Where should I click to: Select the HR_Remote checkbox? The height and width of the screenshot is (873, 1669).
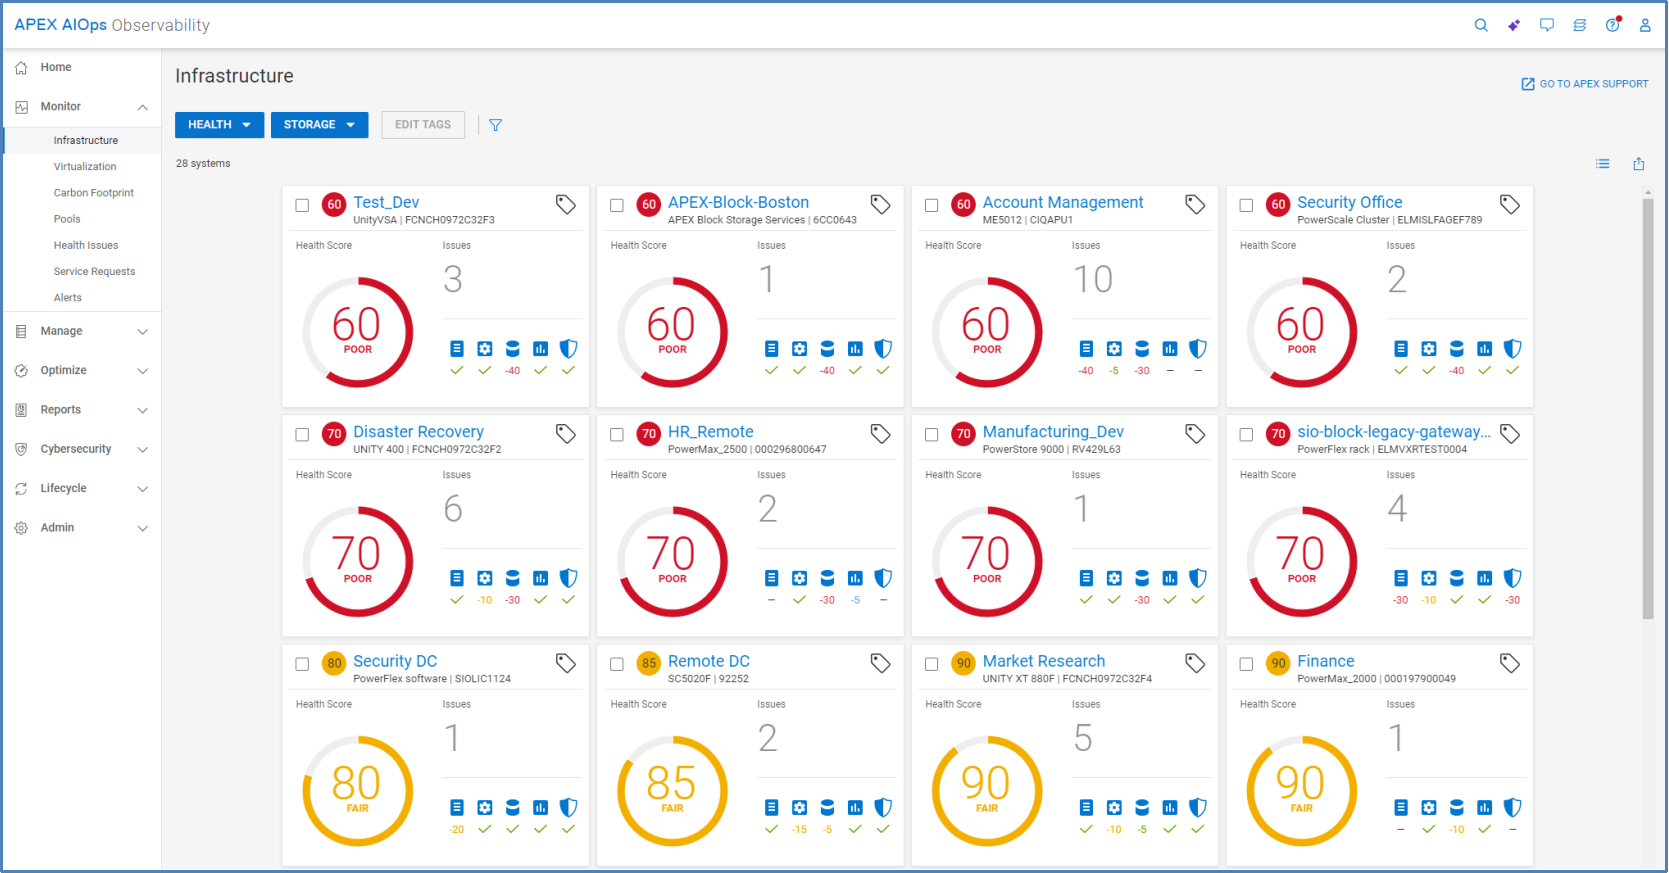coord(617,435)
